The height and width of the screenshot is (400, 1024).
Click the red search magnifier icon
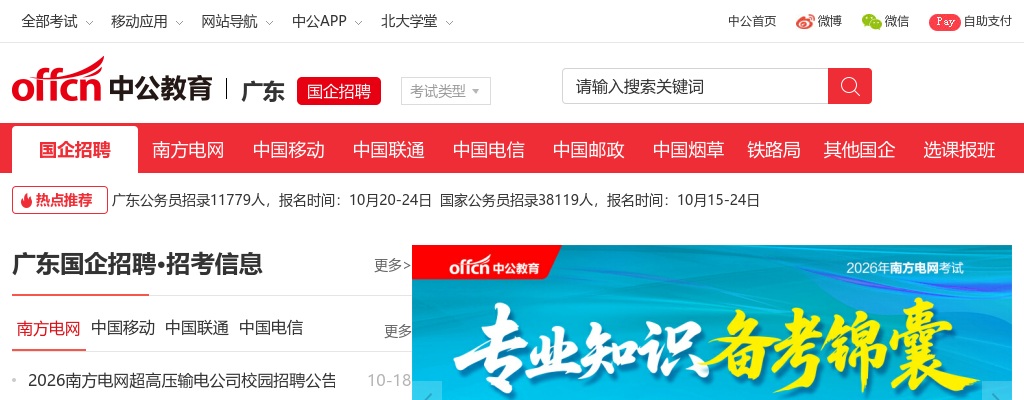coord(850,86)
